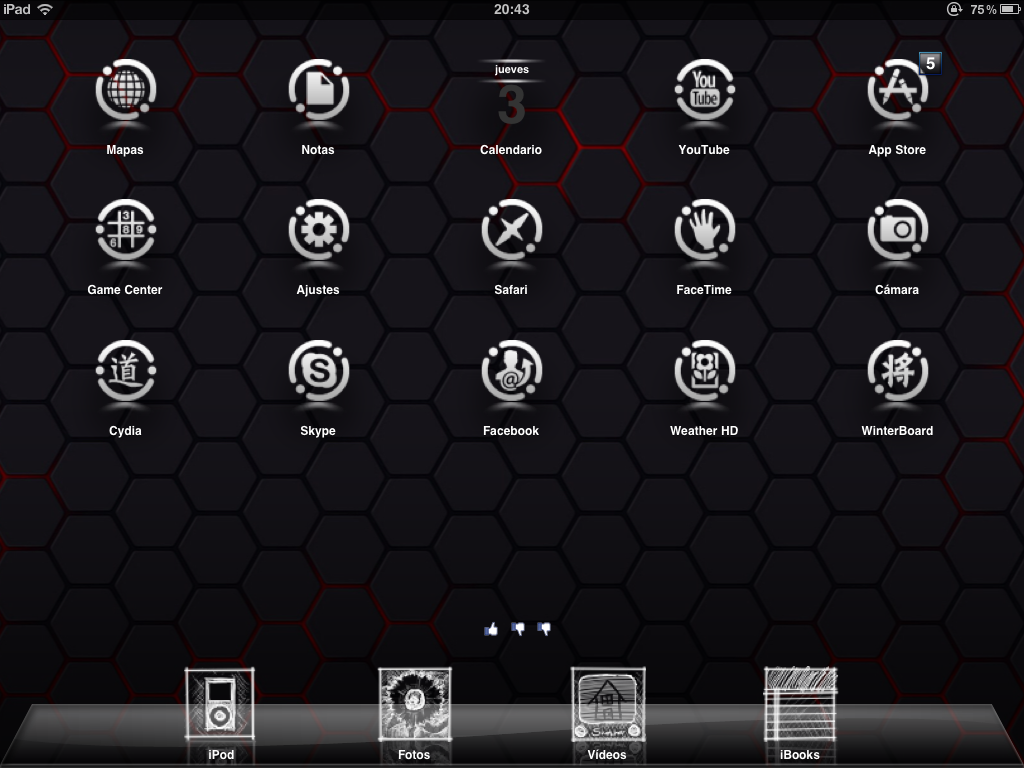1024x768 pixels.
Task: Launch the YouTube app
Action: point(704,91)
